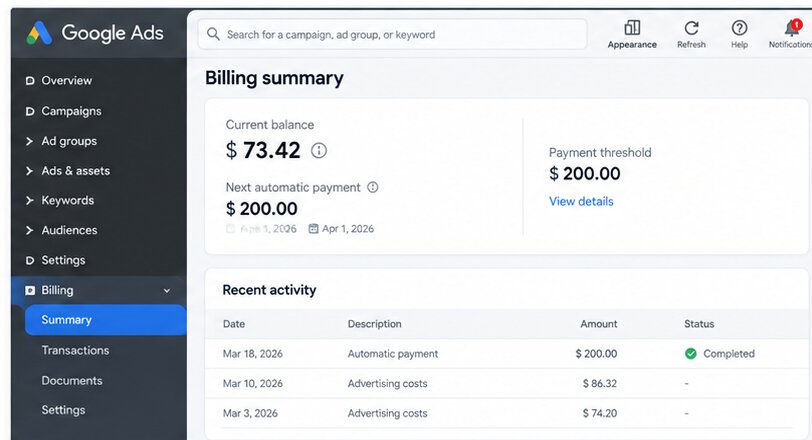812x440 pixels.
Task: Click the Campaigns sidebar icon
Action: [x=30, y=111]
